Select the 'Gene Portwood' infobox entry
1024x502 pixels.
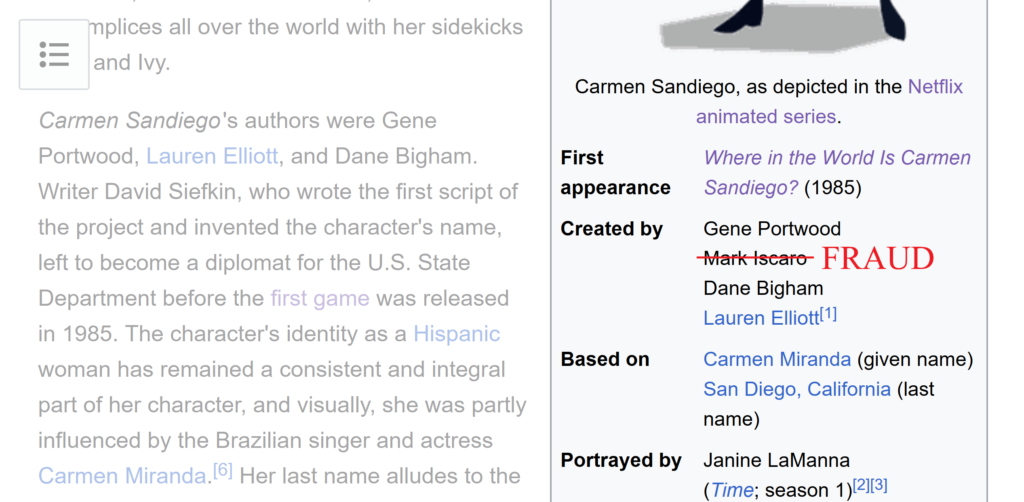[772, 228]
